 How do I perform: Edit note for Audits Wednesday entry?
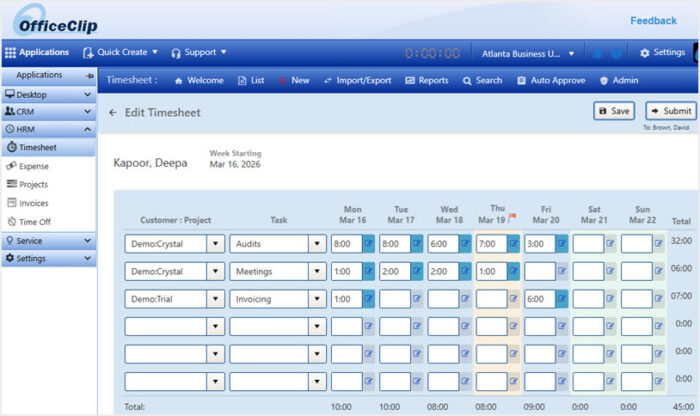point(465,244)
